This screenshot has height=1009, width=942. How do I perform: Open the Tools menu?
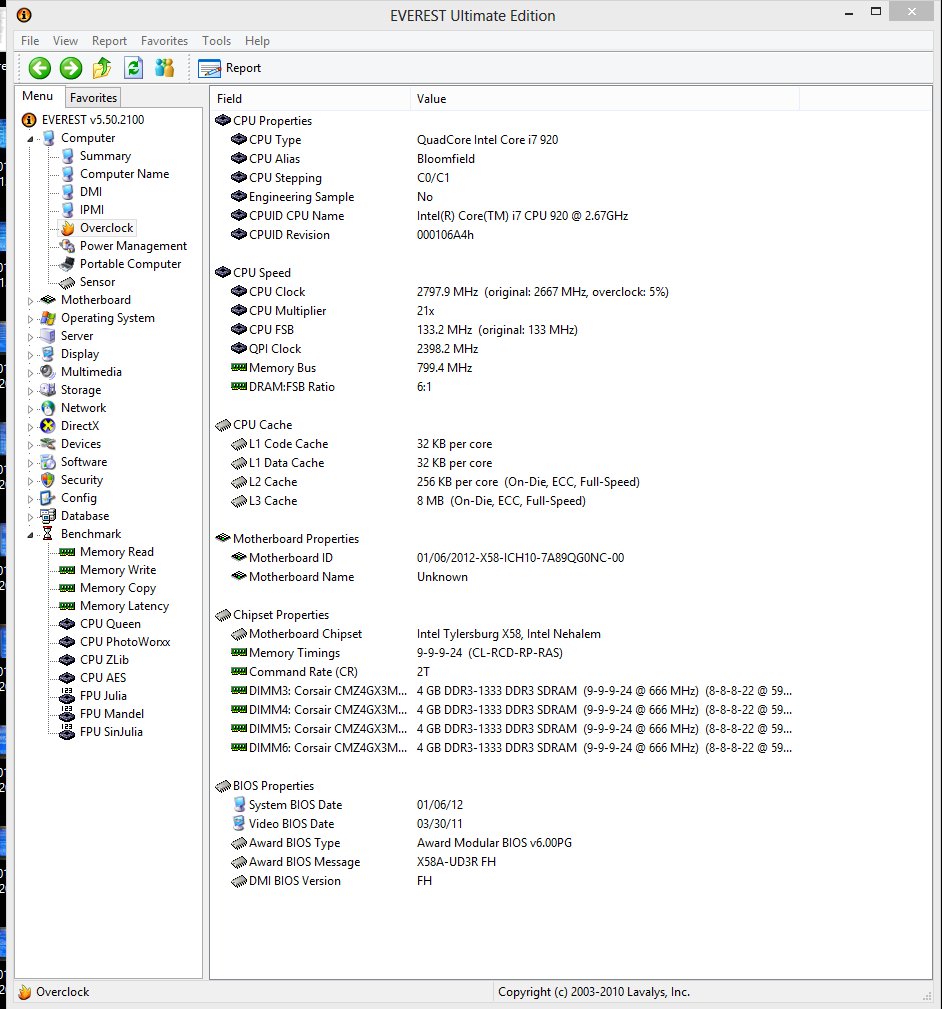(216, 41)
